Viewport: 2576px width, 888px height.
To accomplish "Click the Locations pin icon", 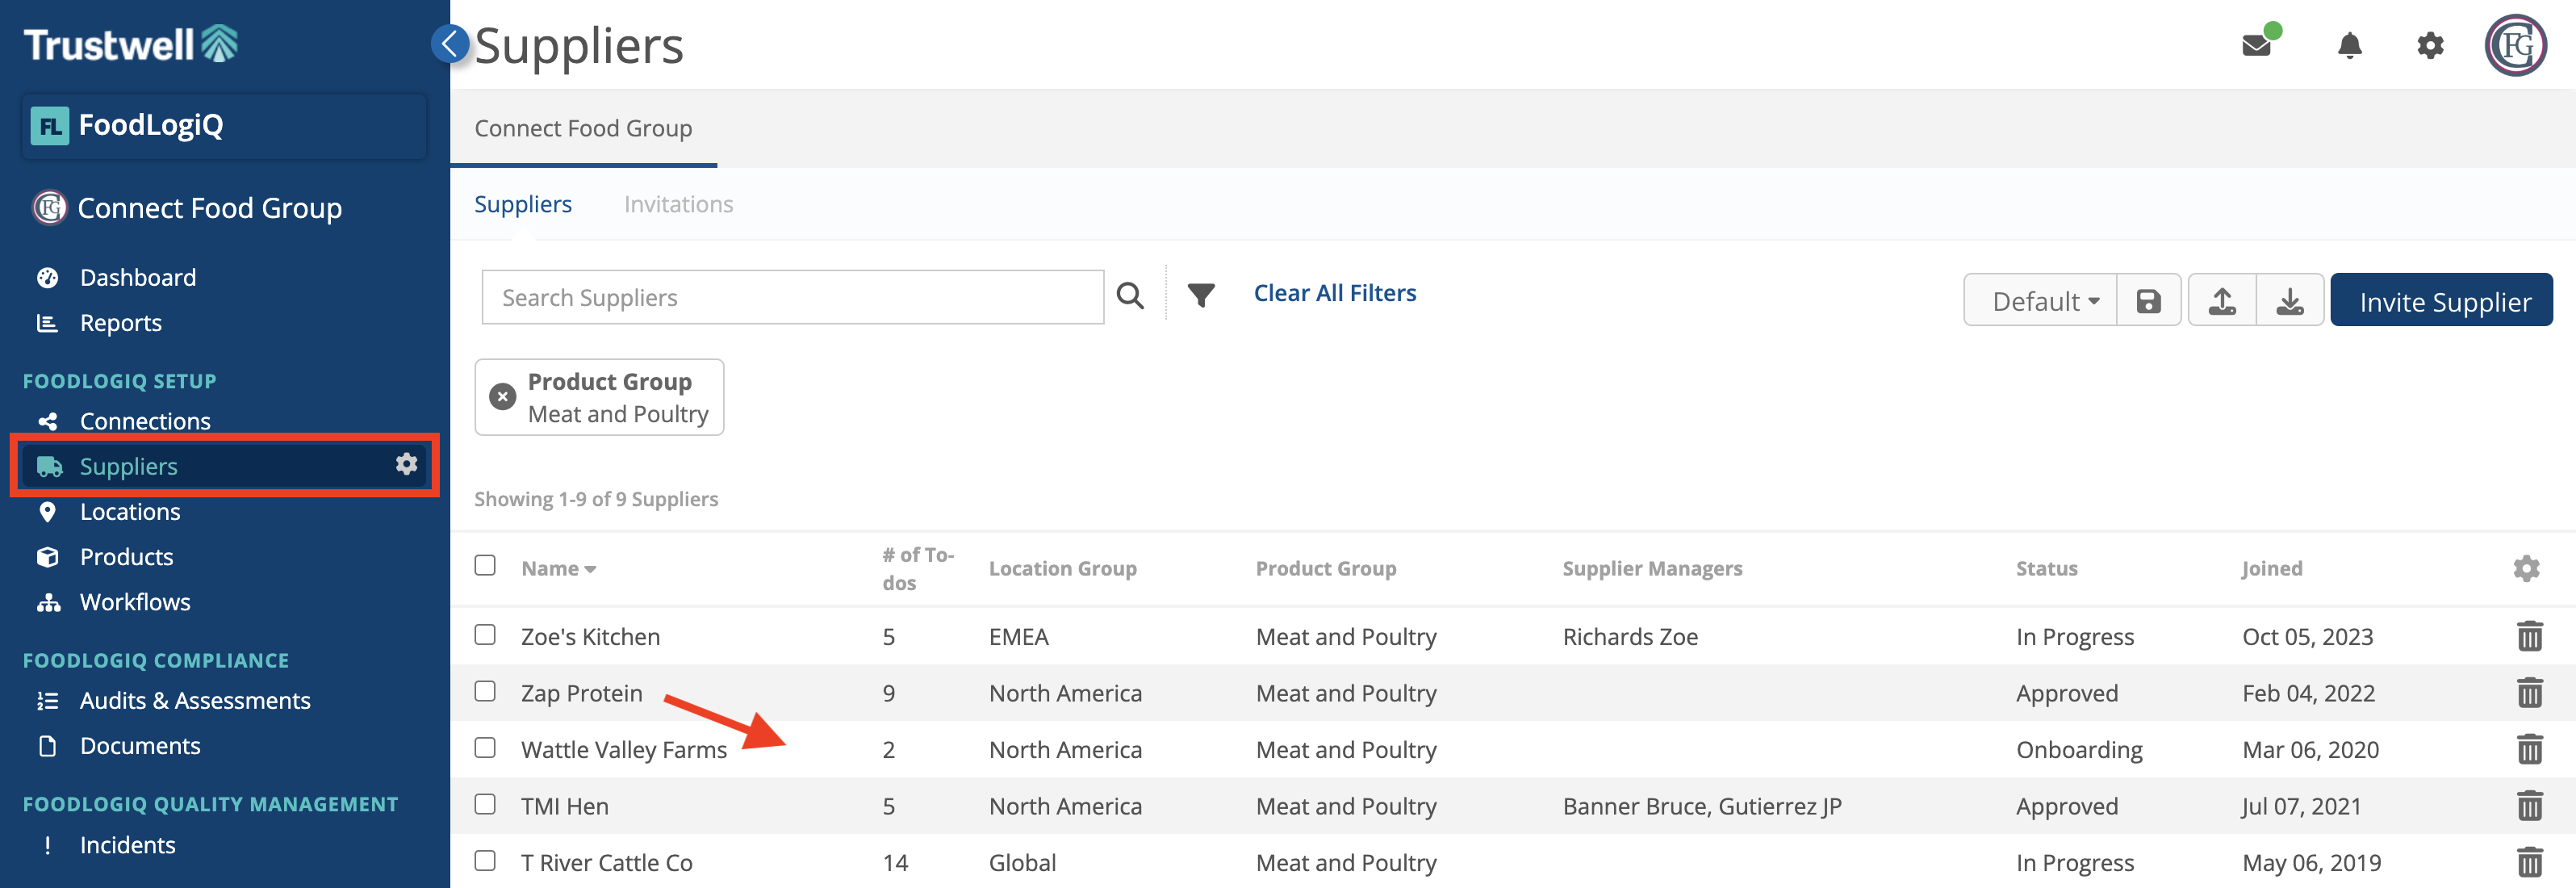I will [47, 512].
